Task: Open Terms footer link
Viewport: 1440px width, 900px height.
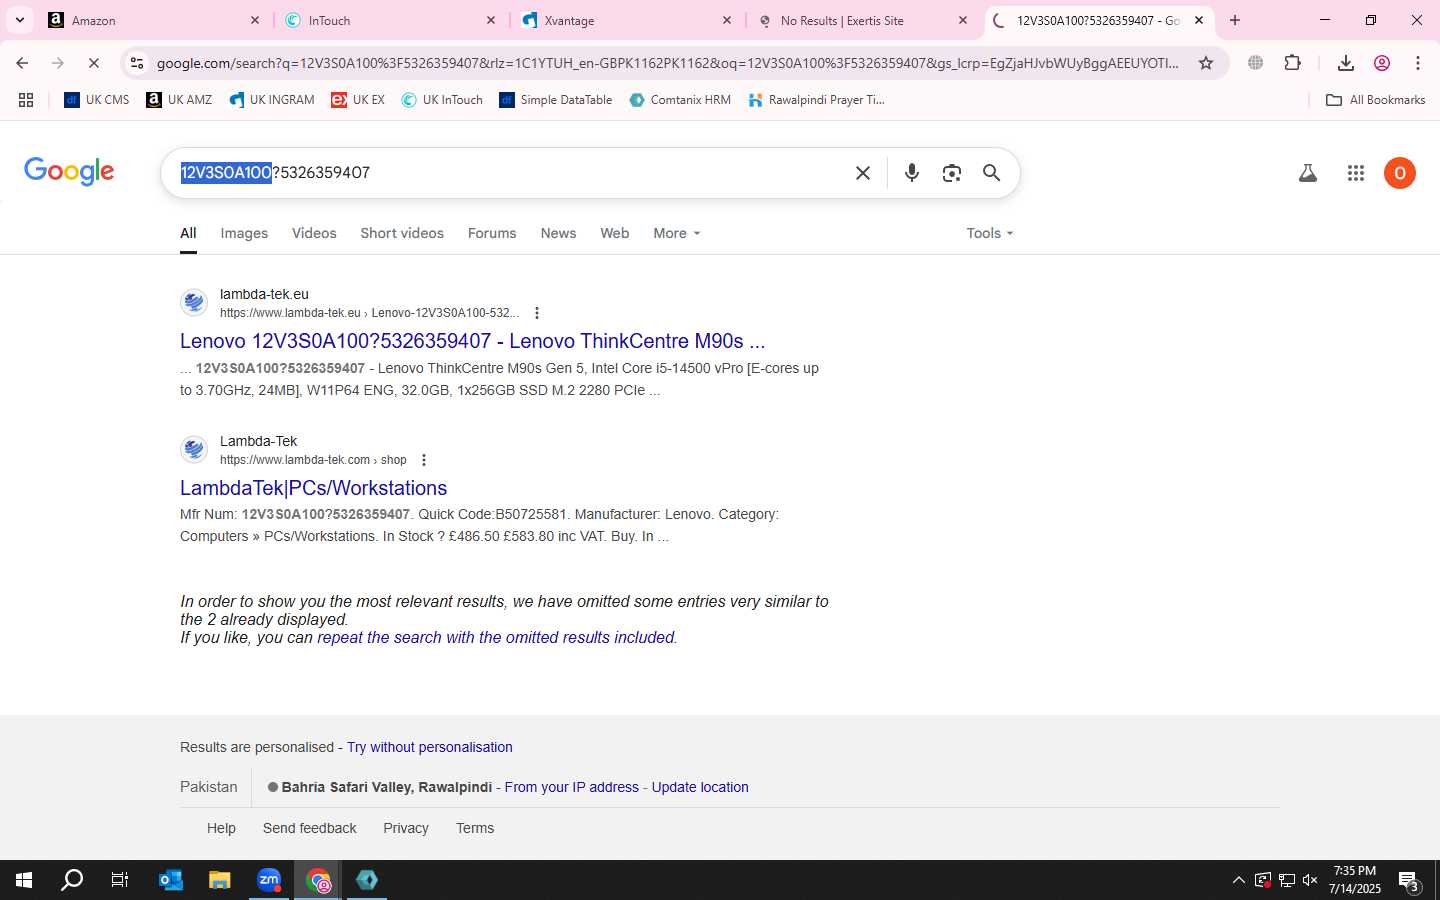Action: (x=475, y=828)
